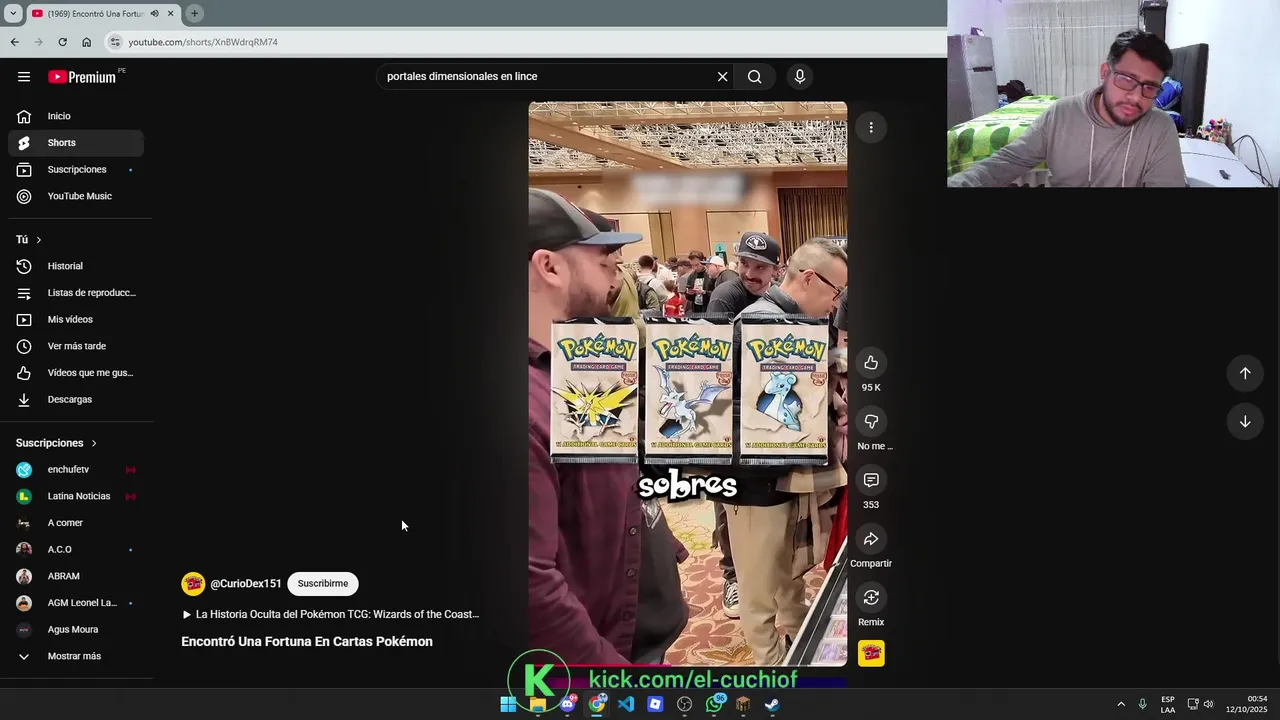Like the Short with thumbs up

coord(871,363)
